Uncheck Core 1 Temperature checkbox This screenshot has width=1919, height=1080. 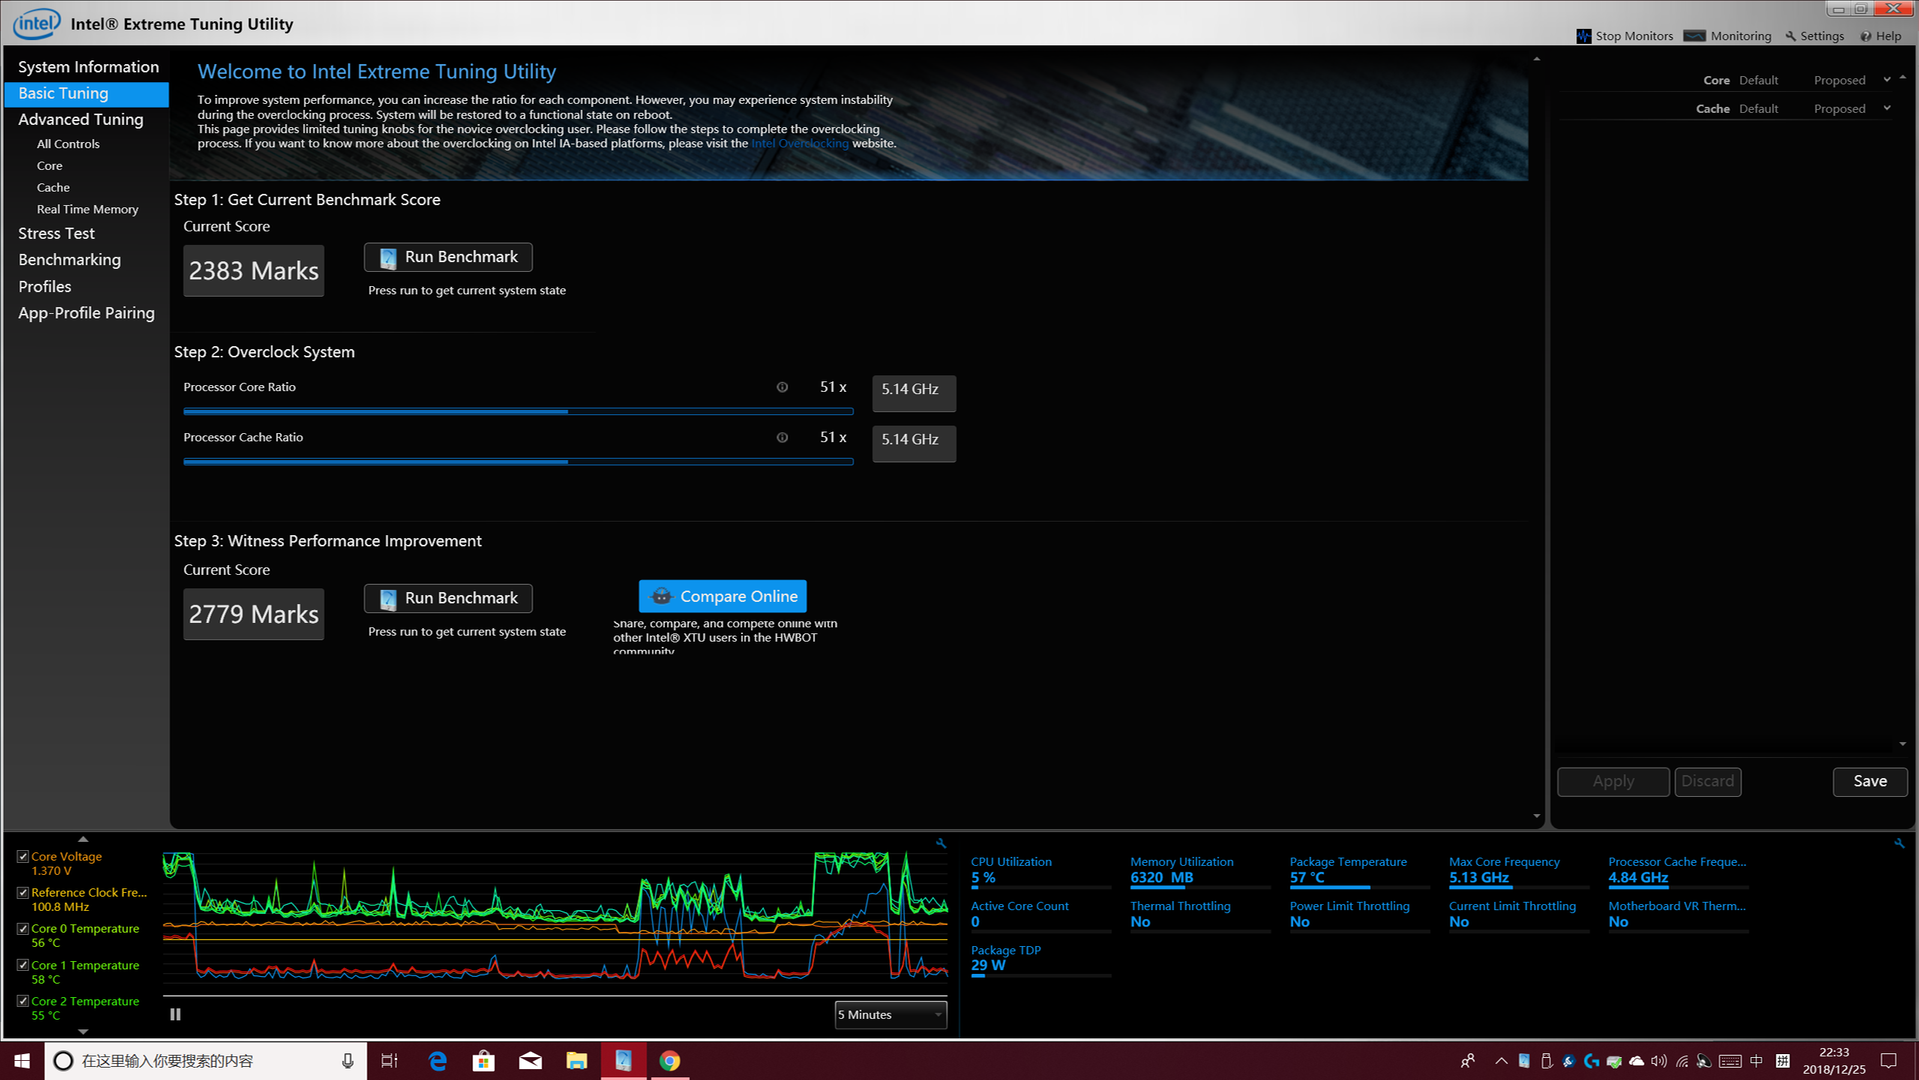(22, 966)
